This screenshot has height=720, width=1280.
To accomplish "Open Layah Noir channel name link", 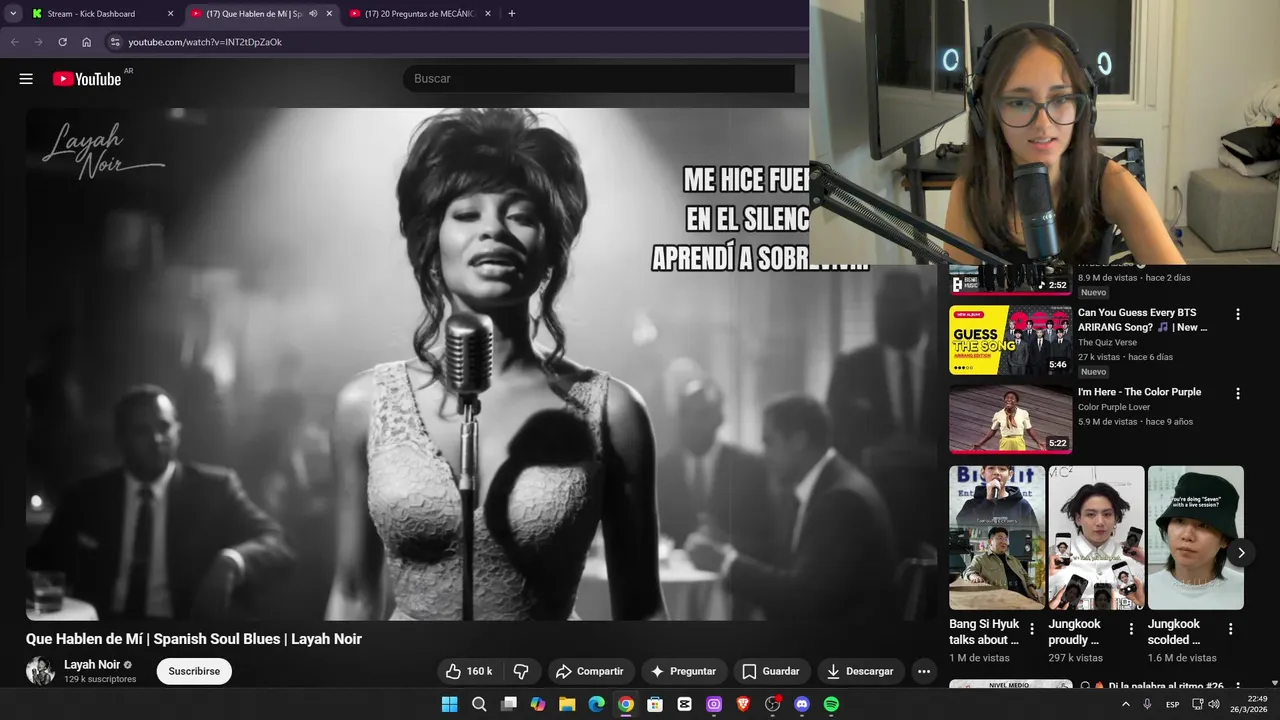I will point(92,665).
